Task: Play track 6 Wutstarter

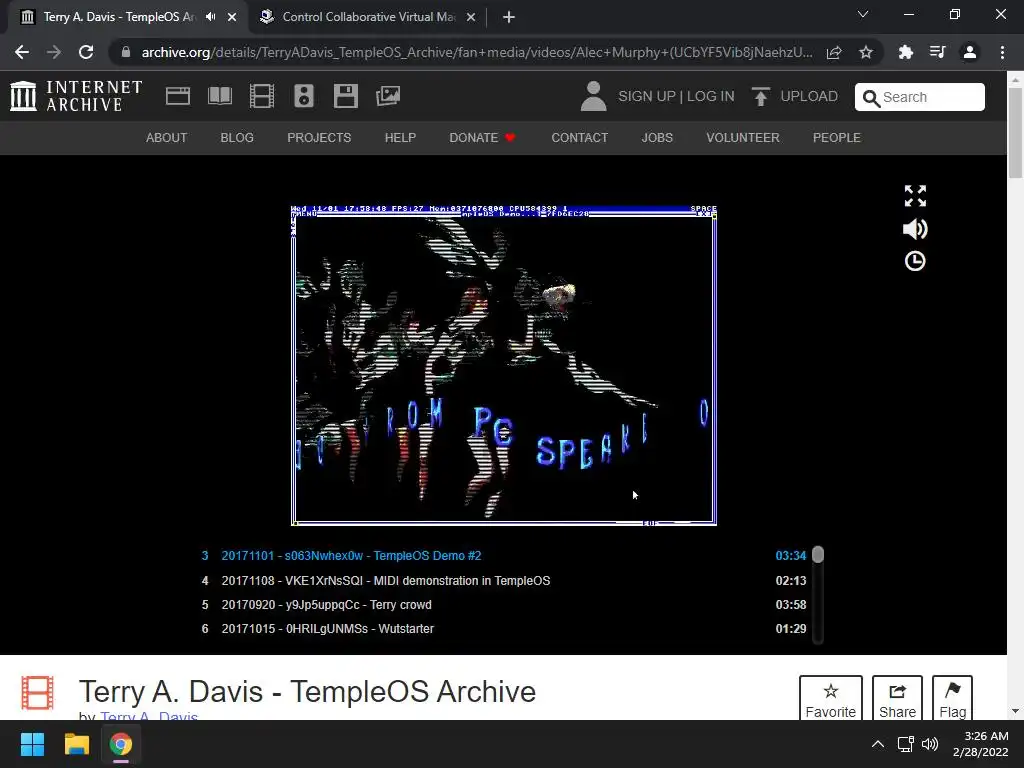Action: pos(504,629)
